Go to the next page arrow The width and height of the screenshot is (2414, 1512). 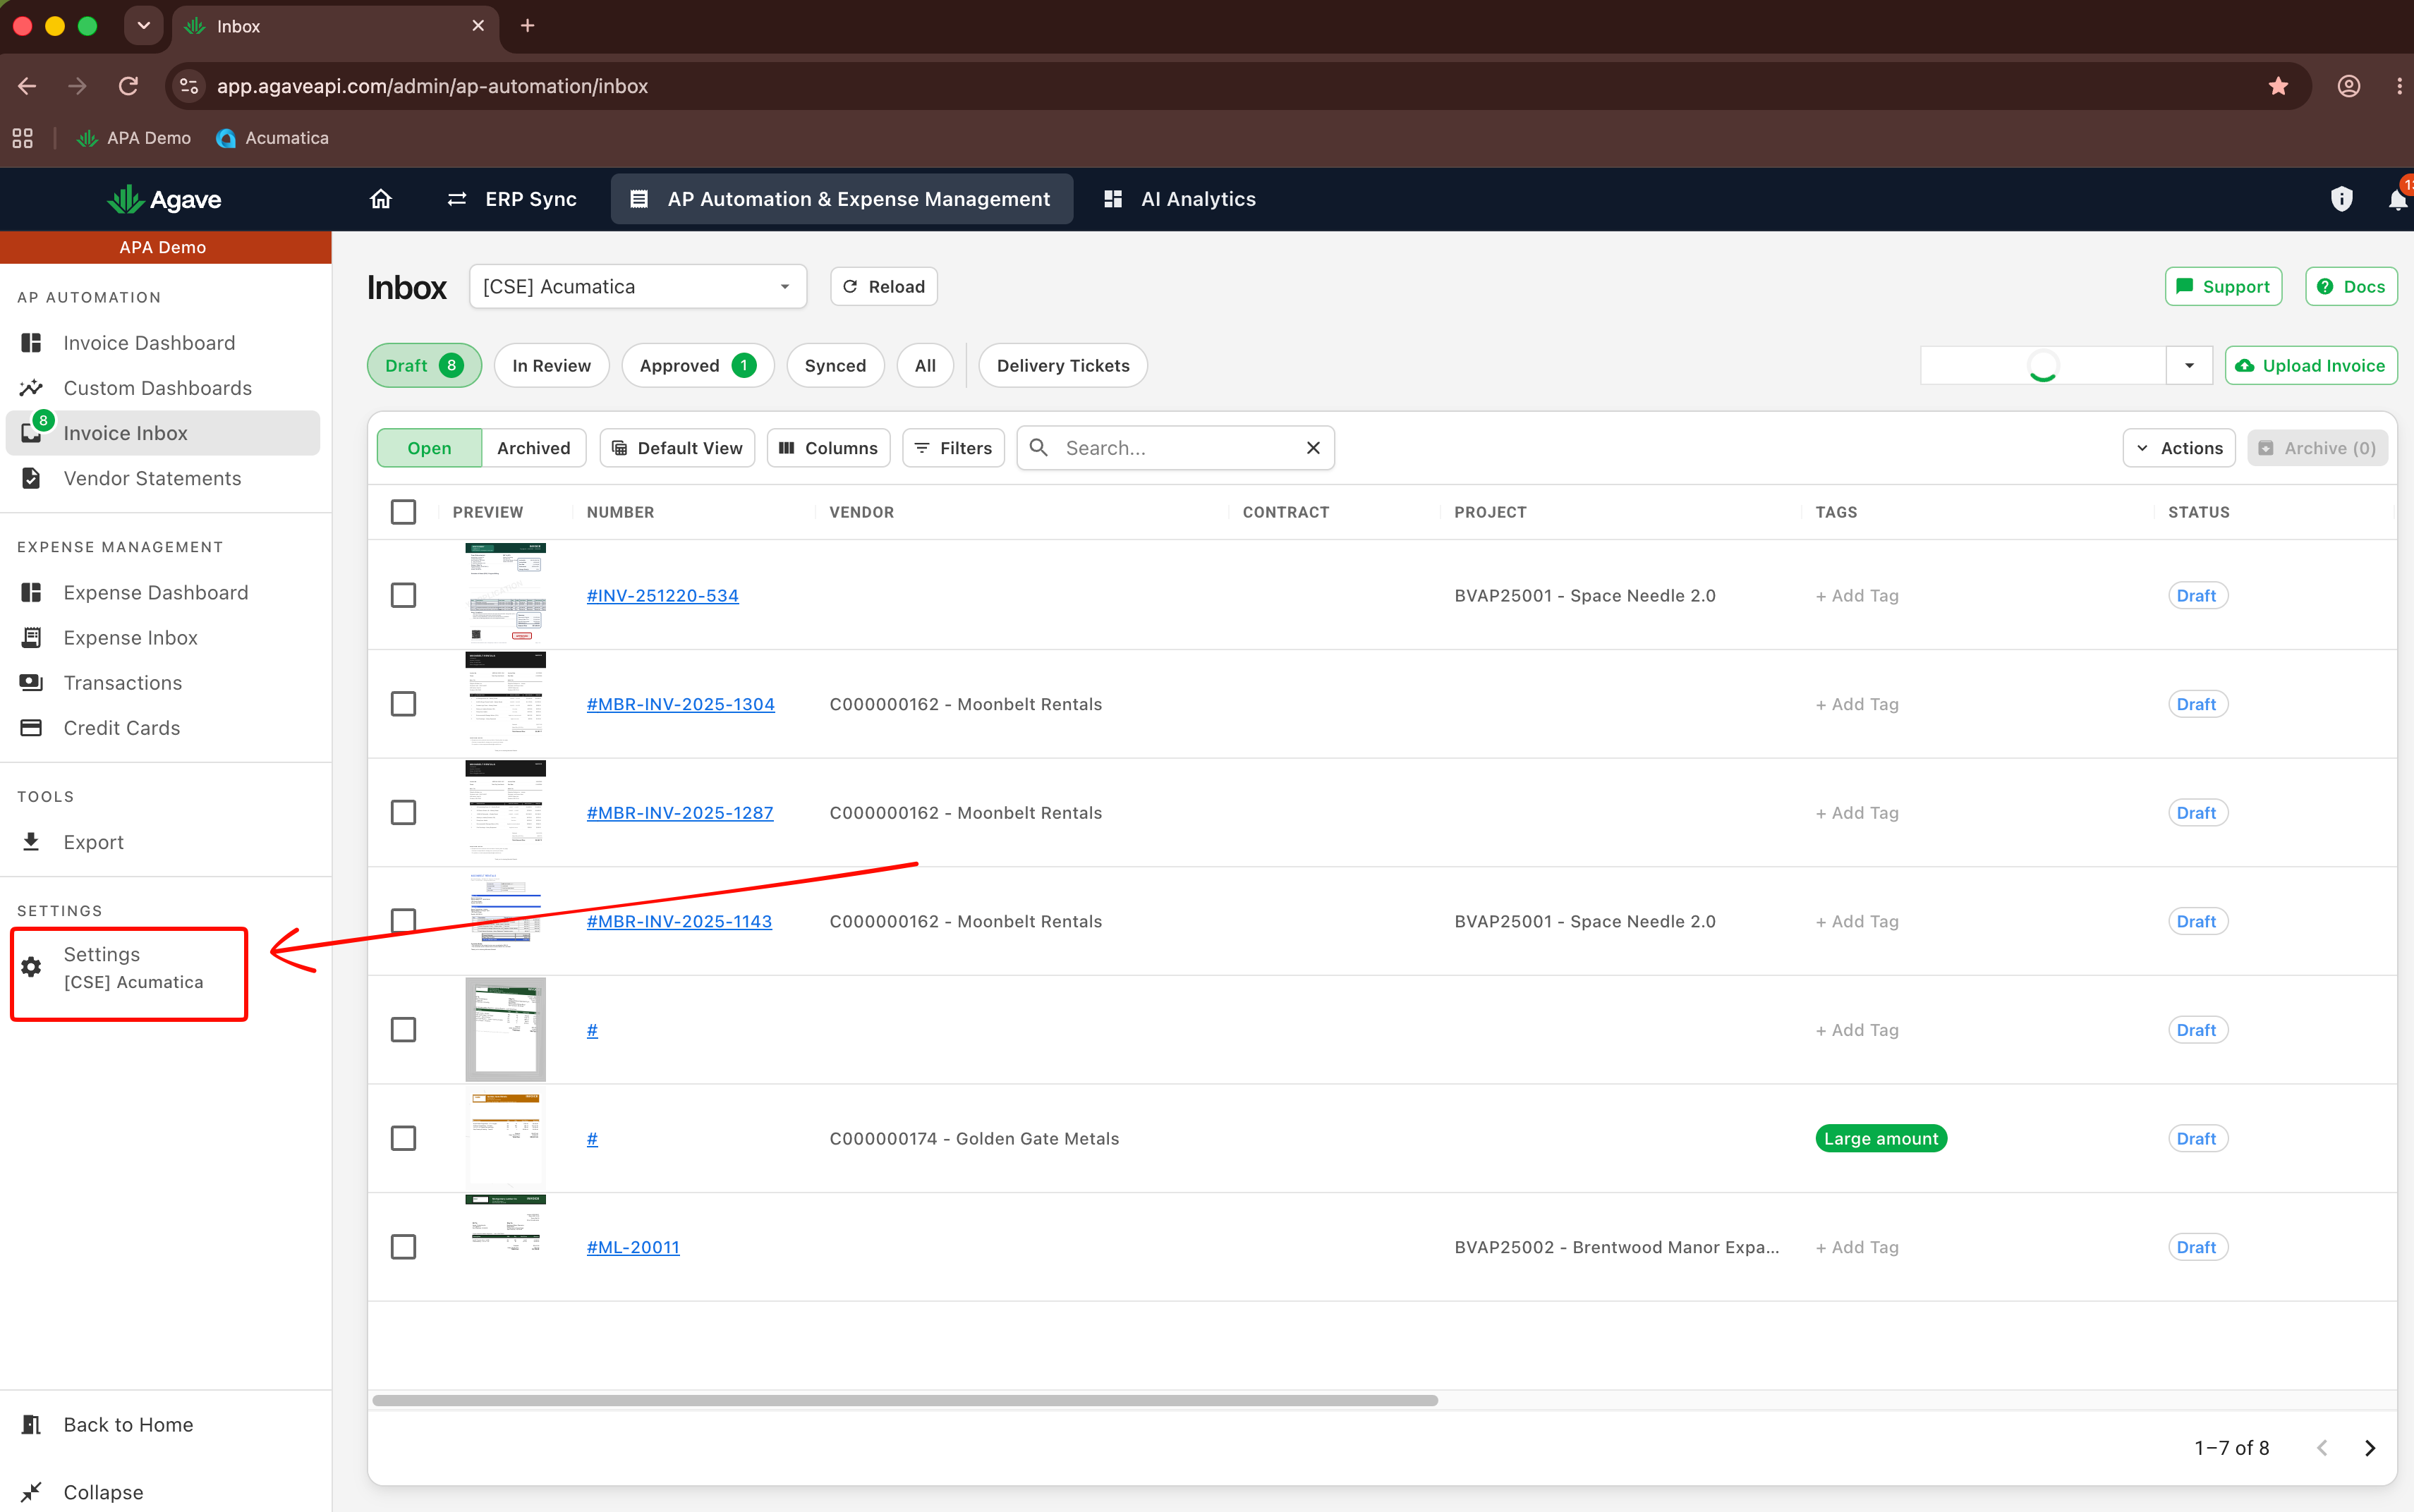[2369, 1448]
